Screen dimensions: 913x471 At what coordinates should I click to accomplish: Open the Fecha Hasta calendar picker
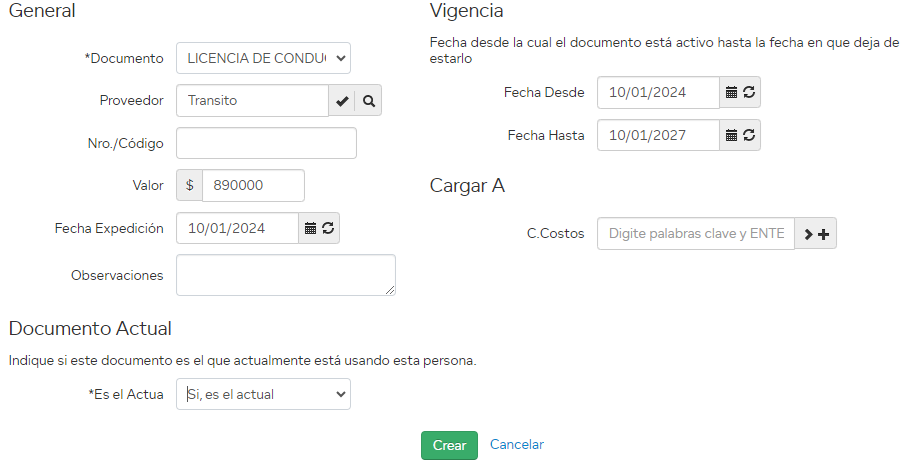coord(731,135)
